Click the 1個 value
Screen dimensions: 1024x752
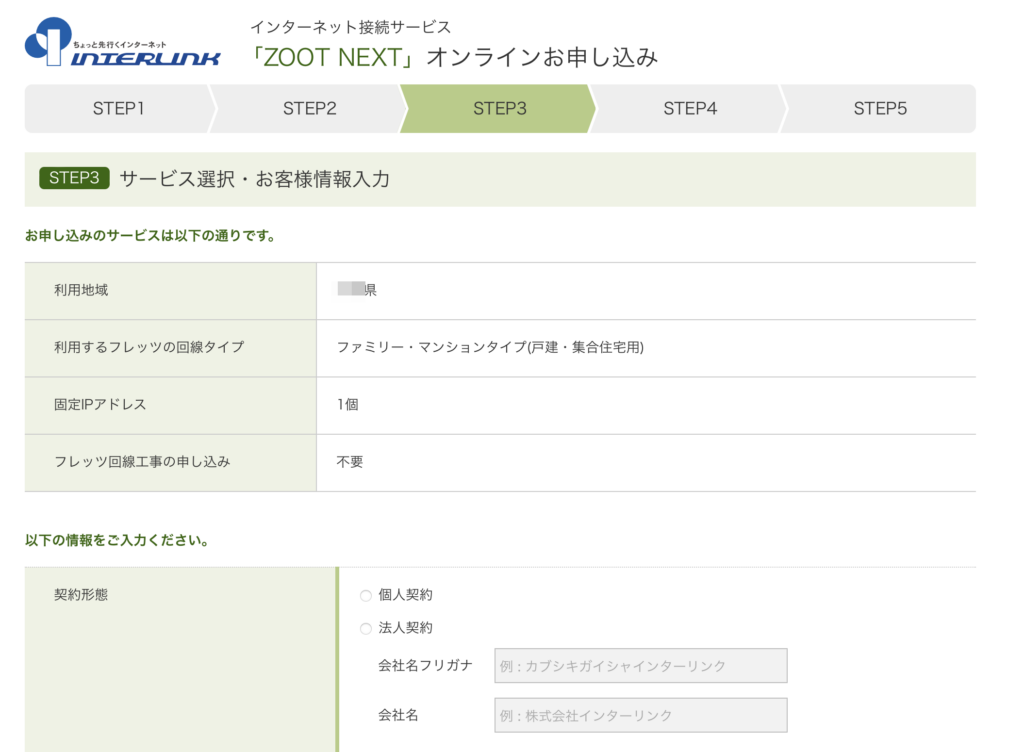tap(347, 404)
